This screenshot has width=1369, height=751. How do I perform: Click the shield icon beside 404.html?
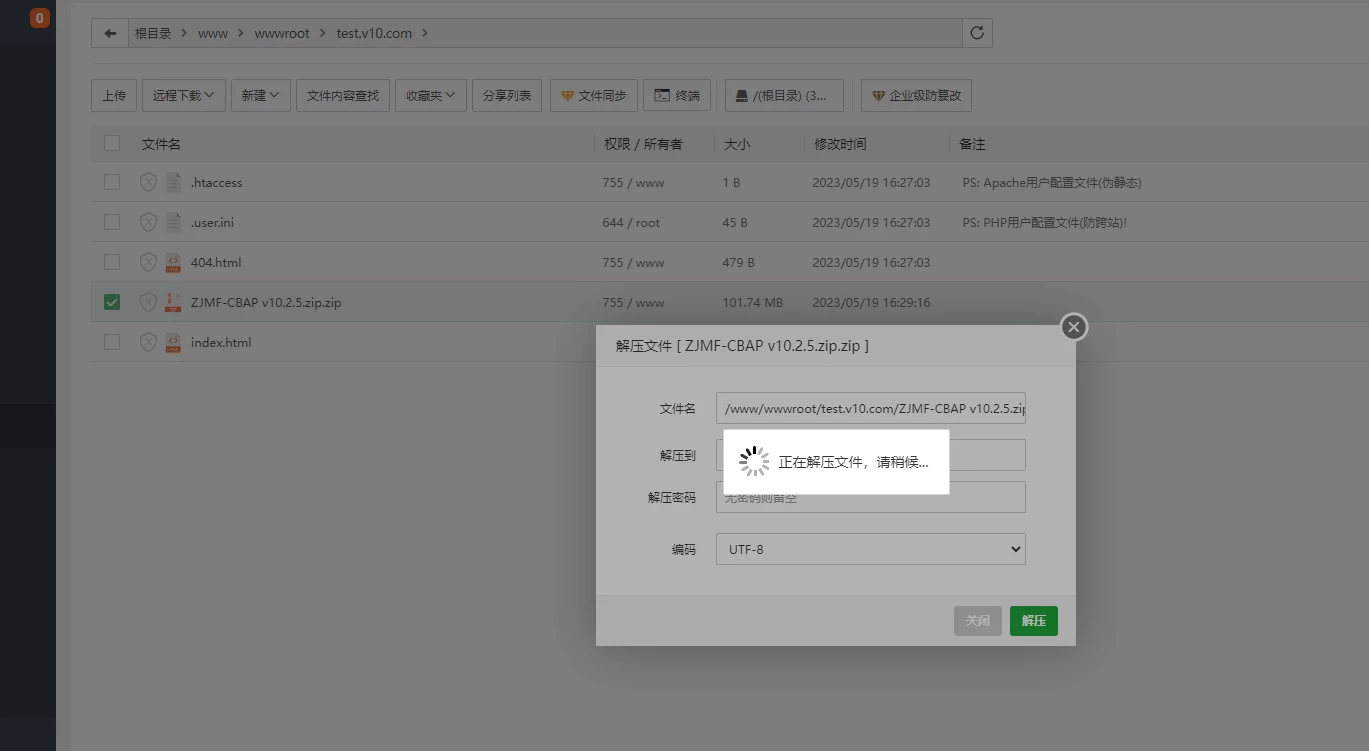[x=148, y=262]
